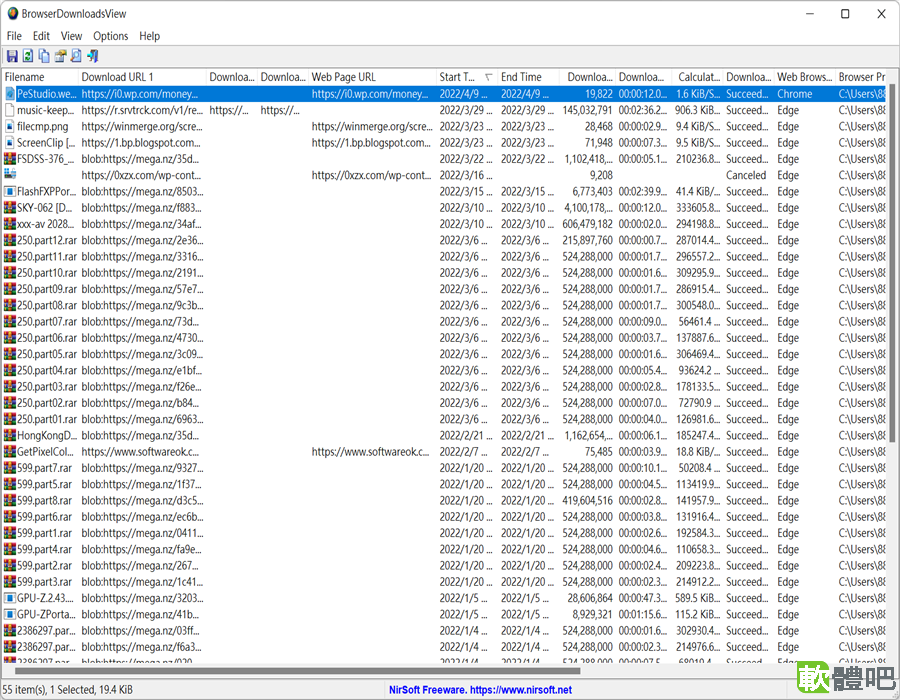Click the '419,604,516' size cell
The image size is (900, 700).
587,500
